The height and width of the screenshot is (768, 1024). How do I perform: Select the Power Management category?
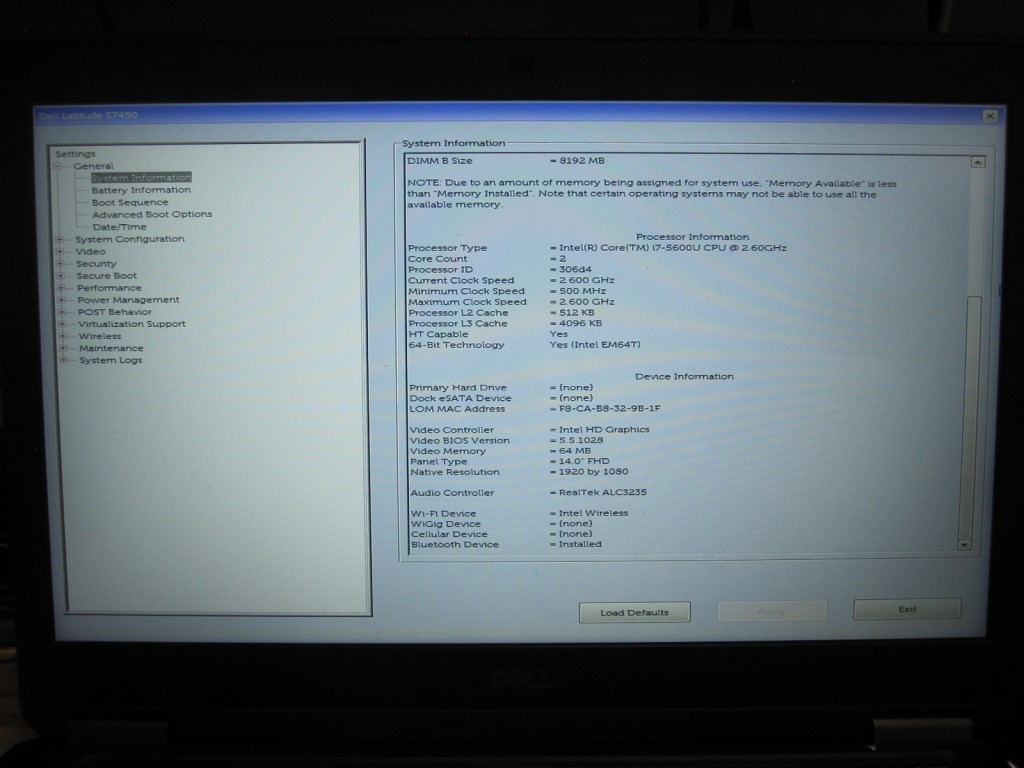[128, 300]
